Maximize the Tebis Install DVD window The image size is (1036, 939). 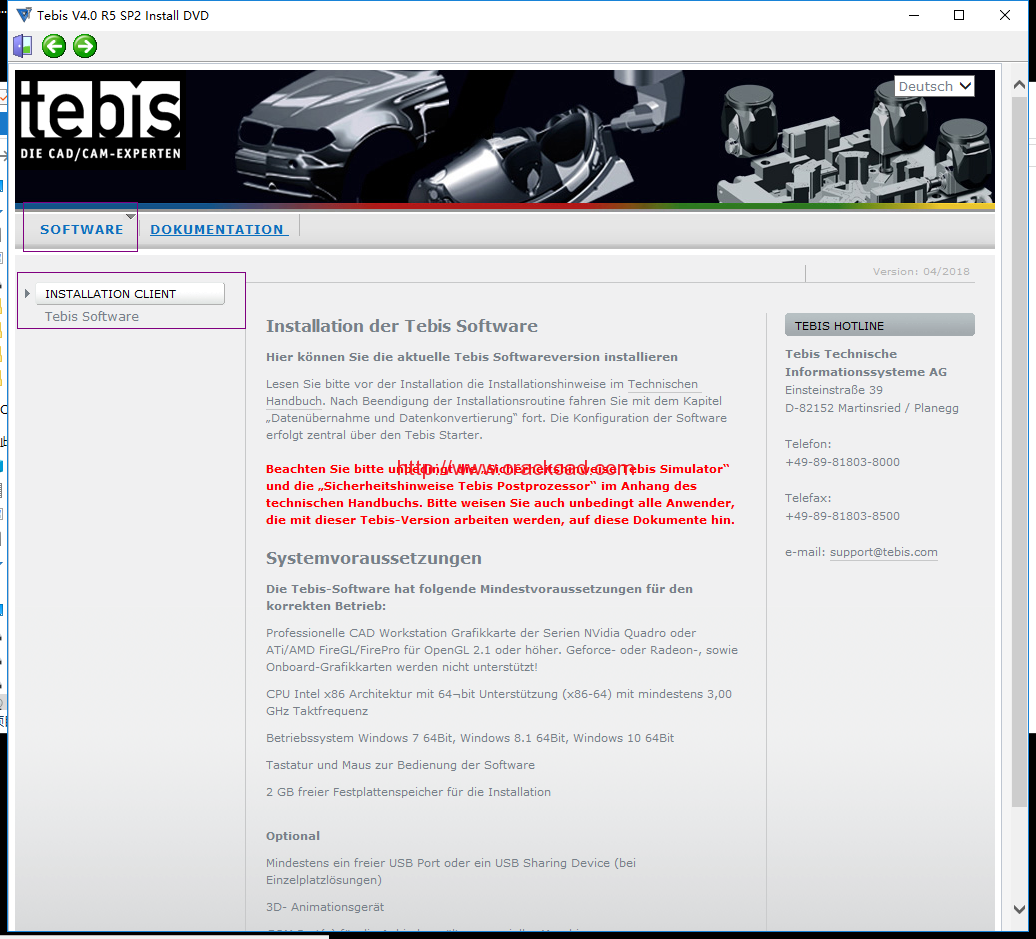959,15
